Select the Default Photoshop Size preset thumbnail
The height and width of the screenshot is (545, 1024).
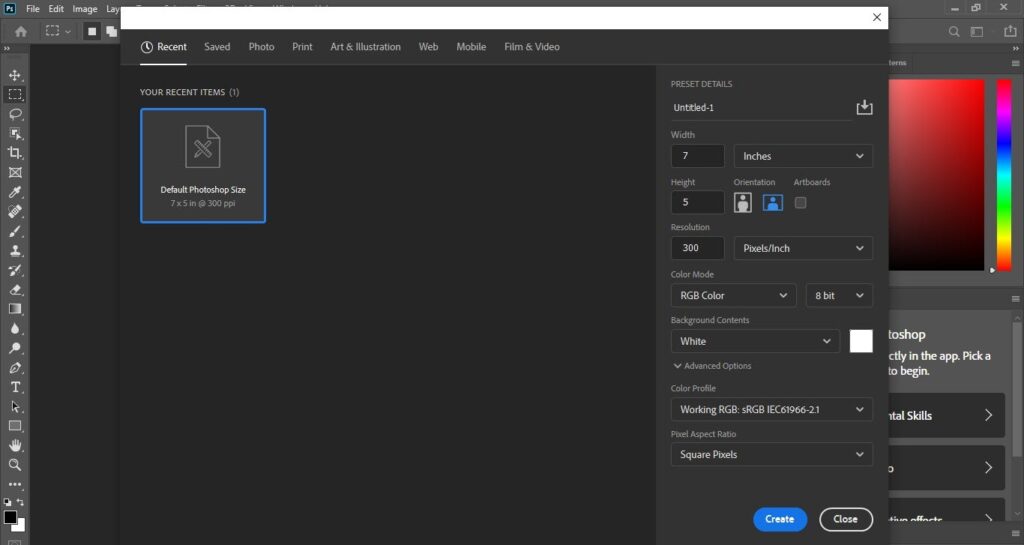203,166
